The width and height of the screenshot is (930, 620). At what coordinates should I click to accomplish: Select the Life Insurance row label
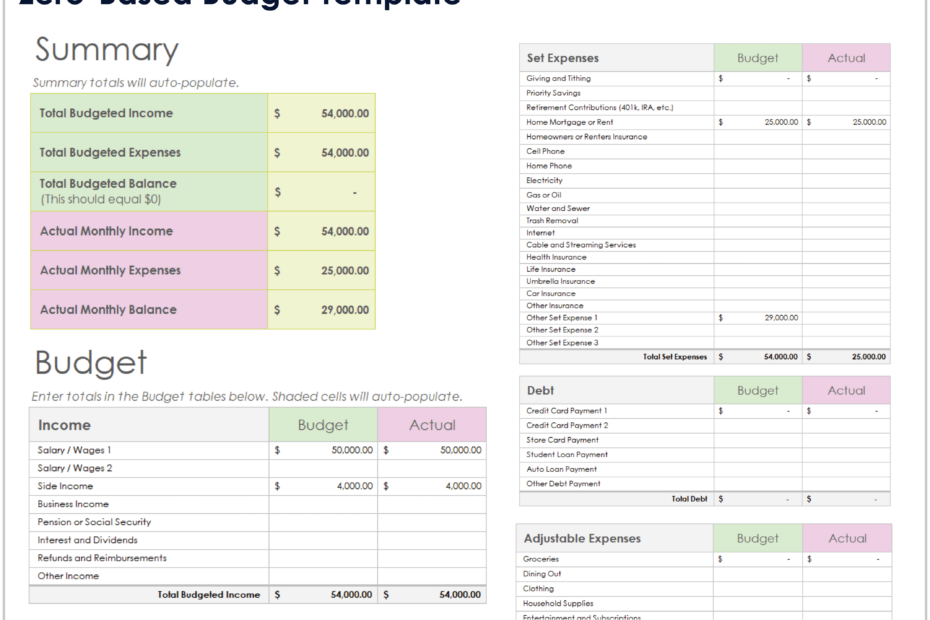tap(551, 269)
